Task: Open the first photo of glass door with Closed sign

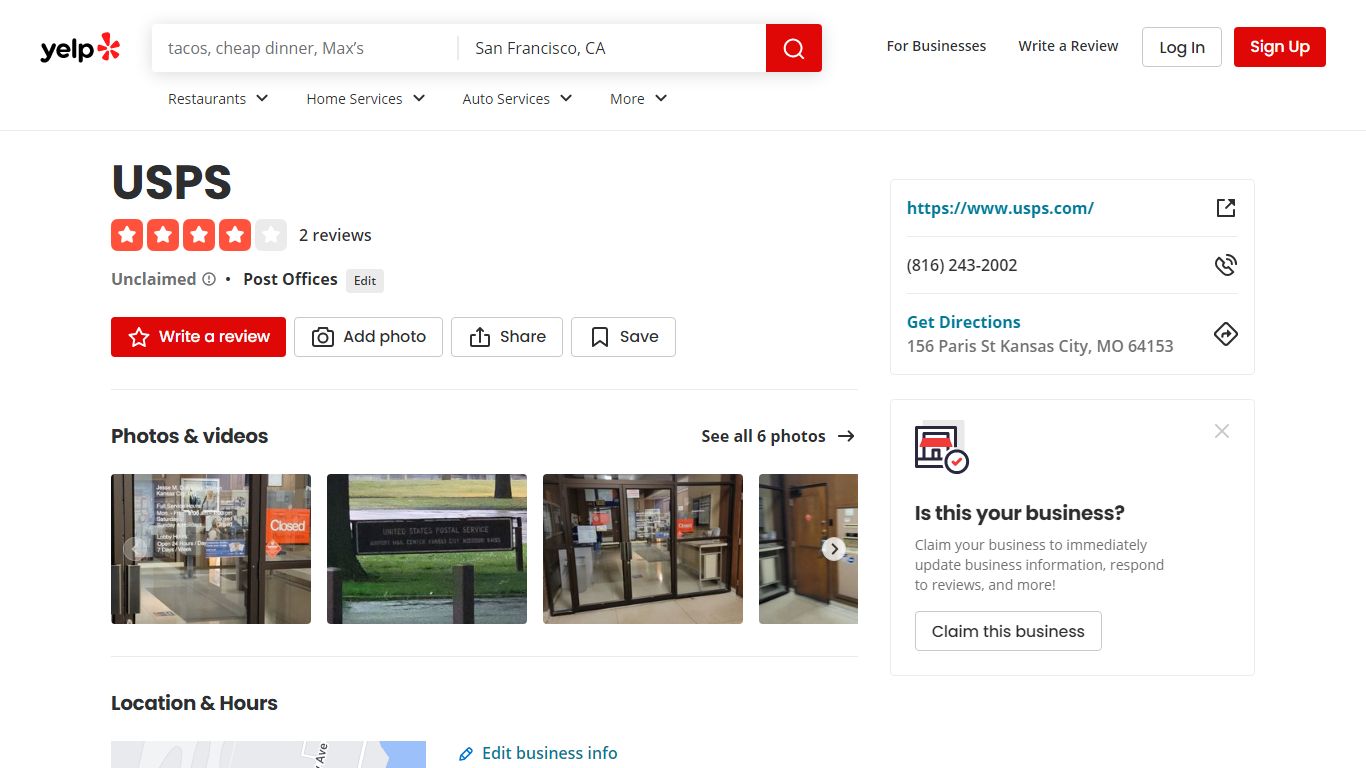Action: [211, 549]
